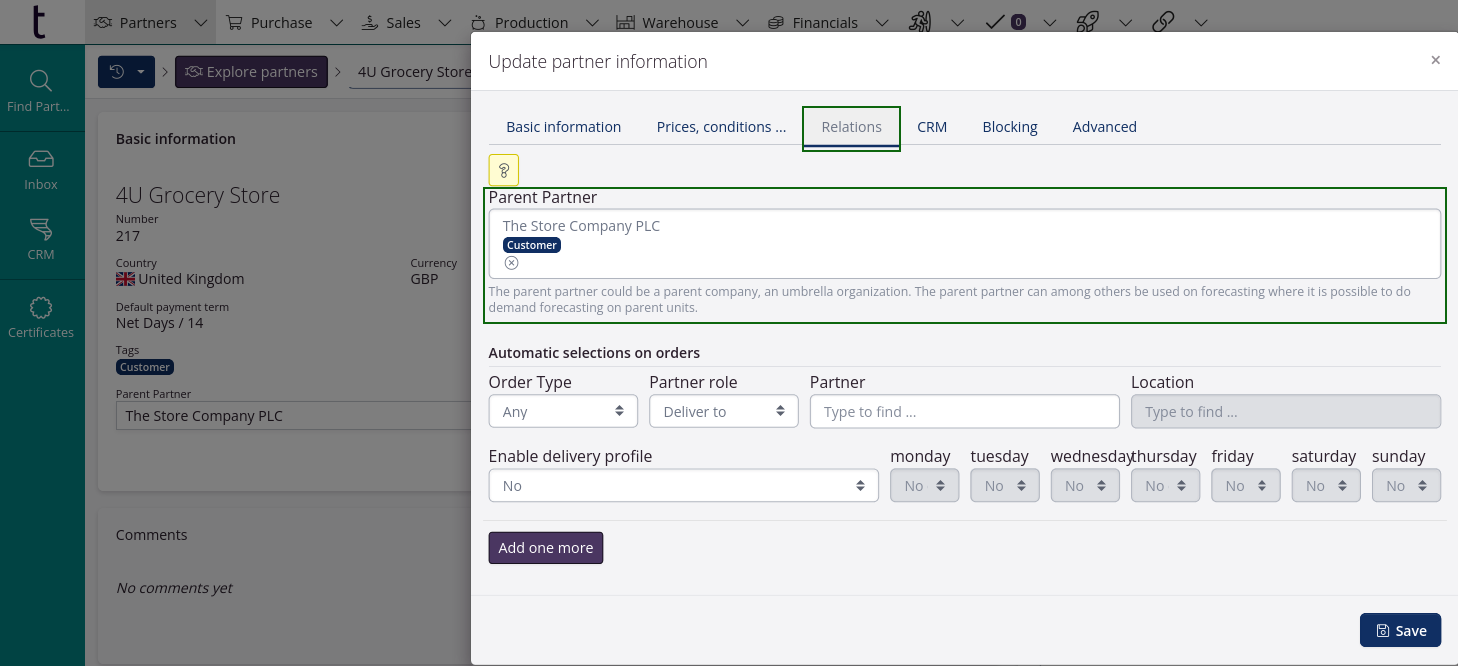Viewport: 1458px width, 666px height.
Task: Open the Inbox from sidebar
Action: click(x=41, y=169)
